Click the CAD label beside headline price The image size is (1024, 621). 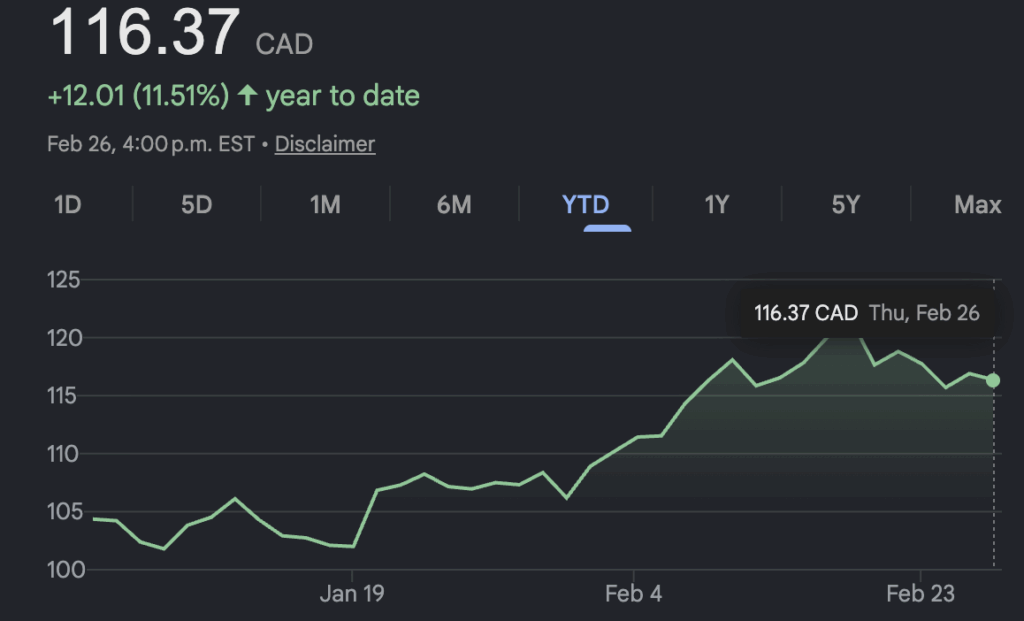285,45
